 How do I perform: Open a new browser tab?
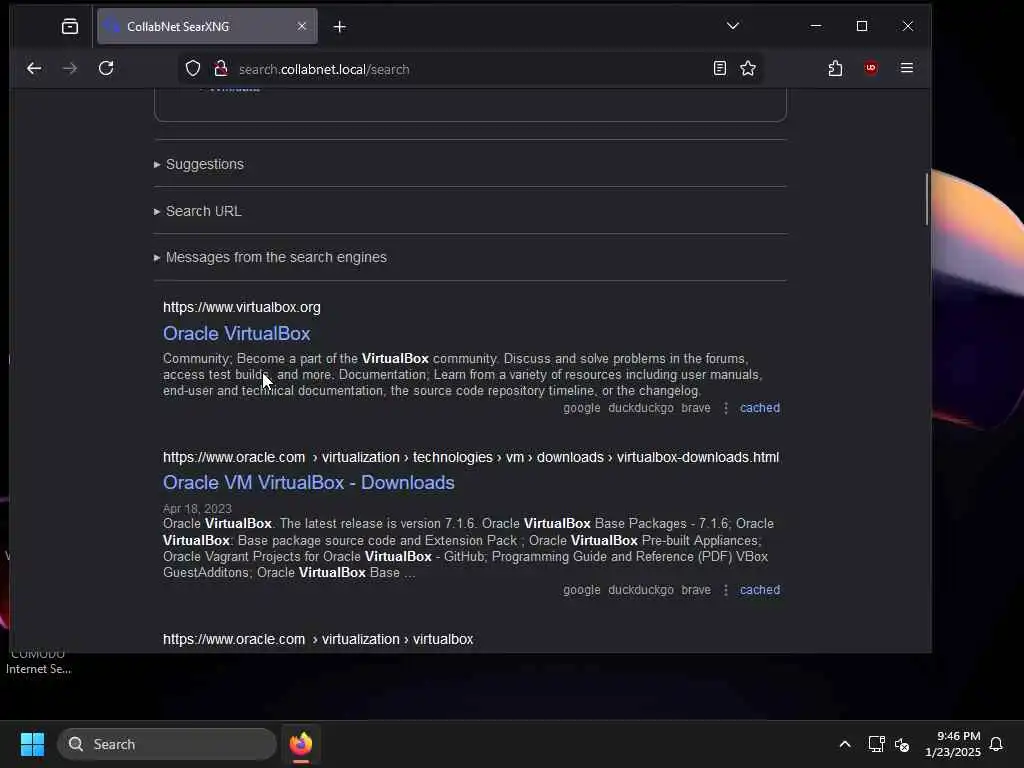pos(340,27)
